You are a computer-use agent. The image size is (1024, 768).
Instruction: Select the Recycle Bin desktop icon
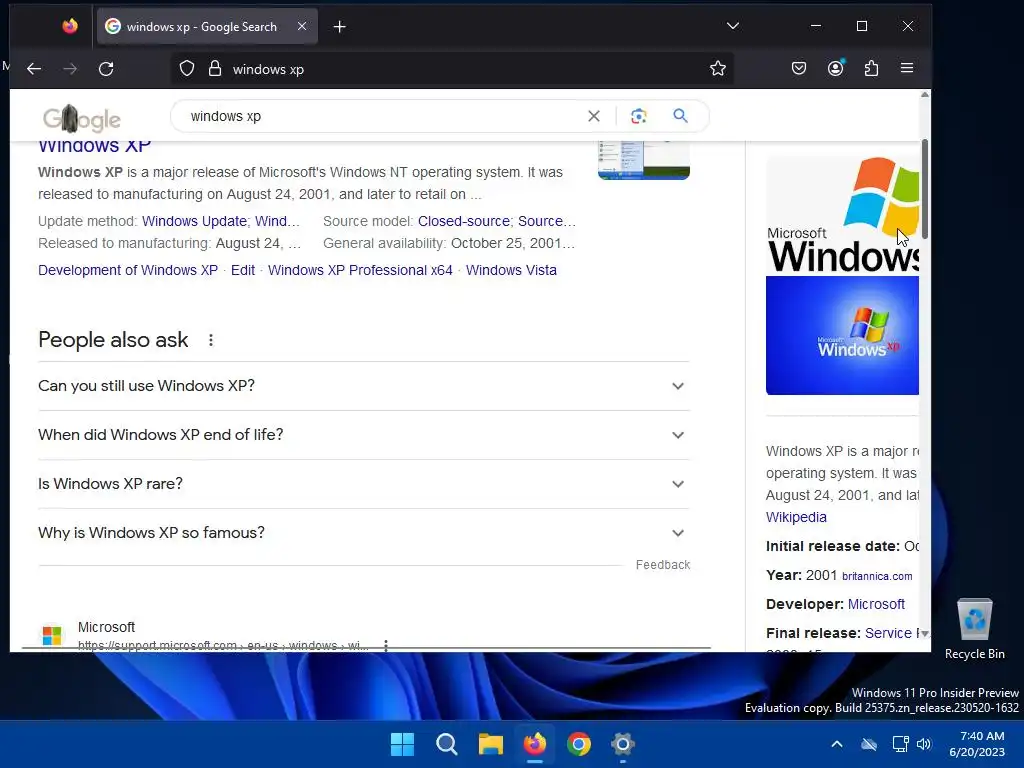point(974,629)
